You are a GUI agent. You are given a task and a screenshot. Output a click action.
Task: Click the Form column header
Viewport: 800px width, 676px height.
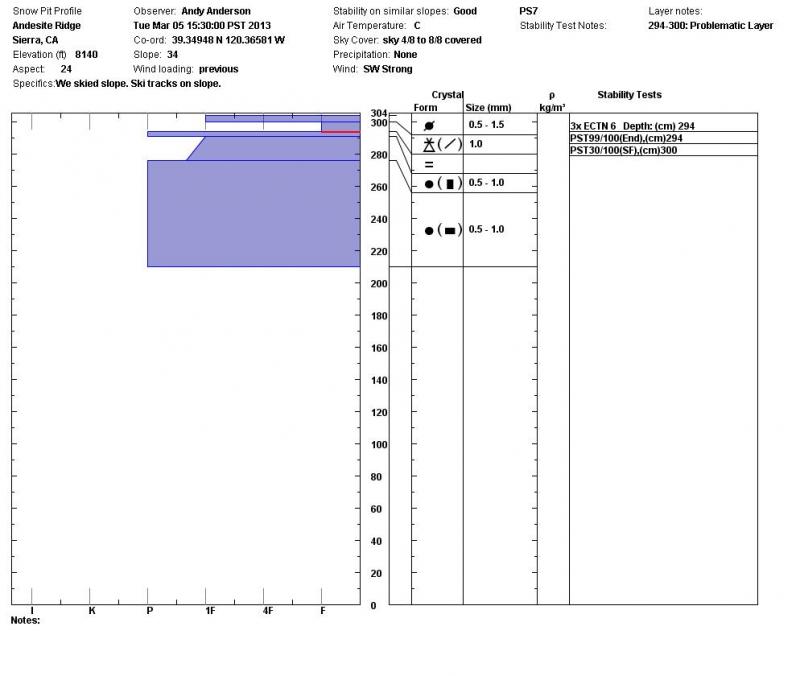[425, 107]
